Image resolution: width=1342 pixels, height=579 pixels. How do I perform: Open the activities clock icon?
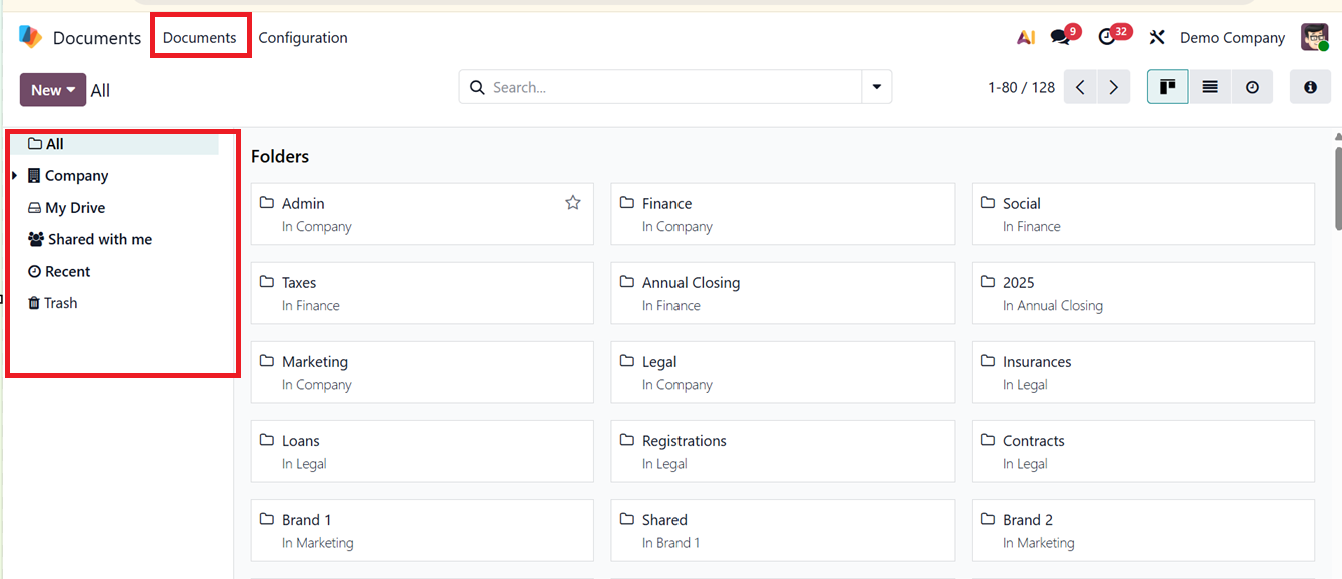point(1106,38)
